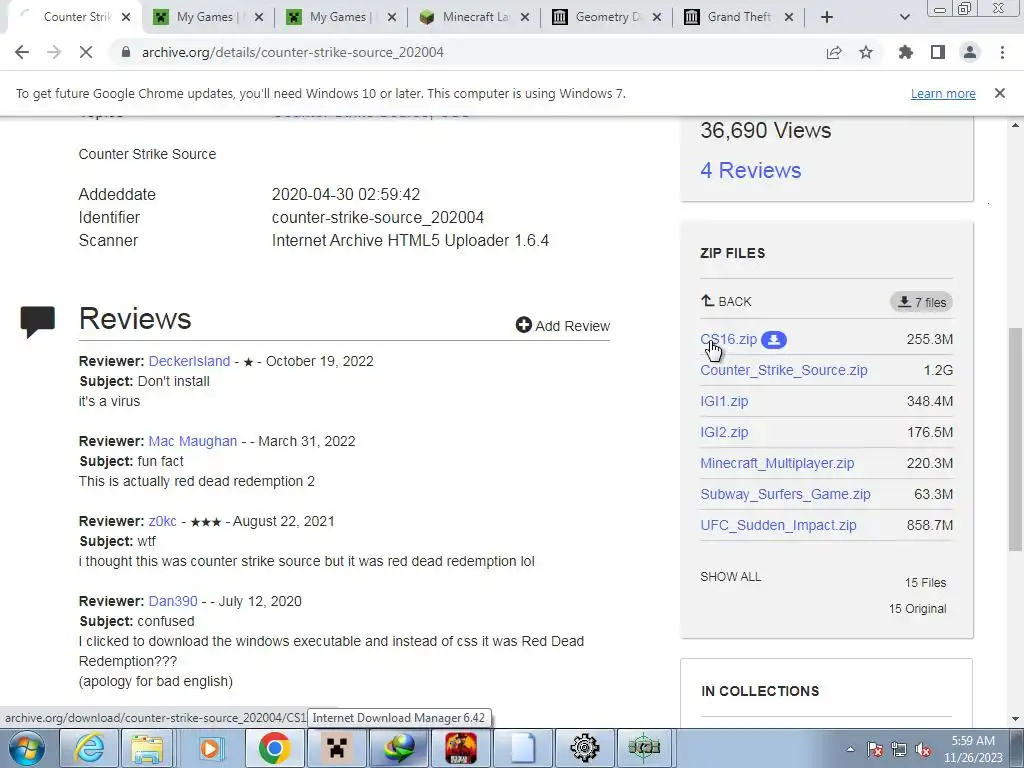Show hidden system tray icons
Viewport: 1024px width, 768px height.
(850, 749)
